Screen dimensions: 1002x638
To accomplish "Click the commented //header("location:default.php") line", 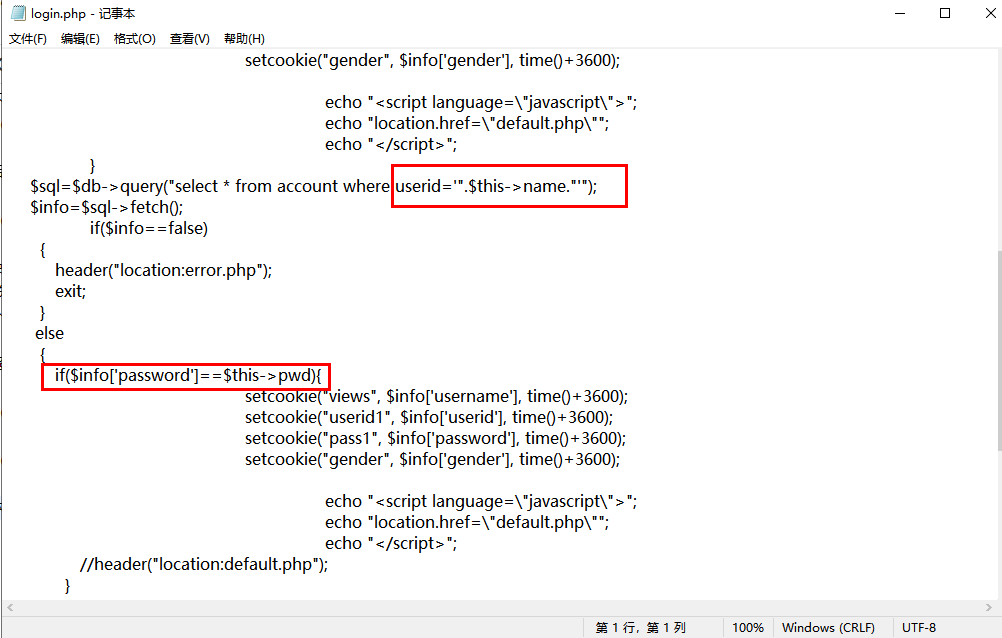I will (x=204, y=564).
